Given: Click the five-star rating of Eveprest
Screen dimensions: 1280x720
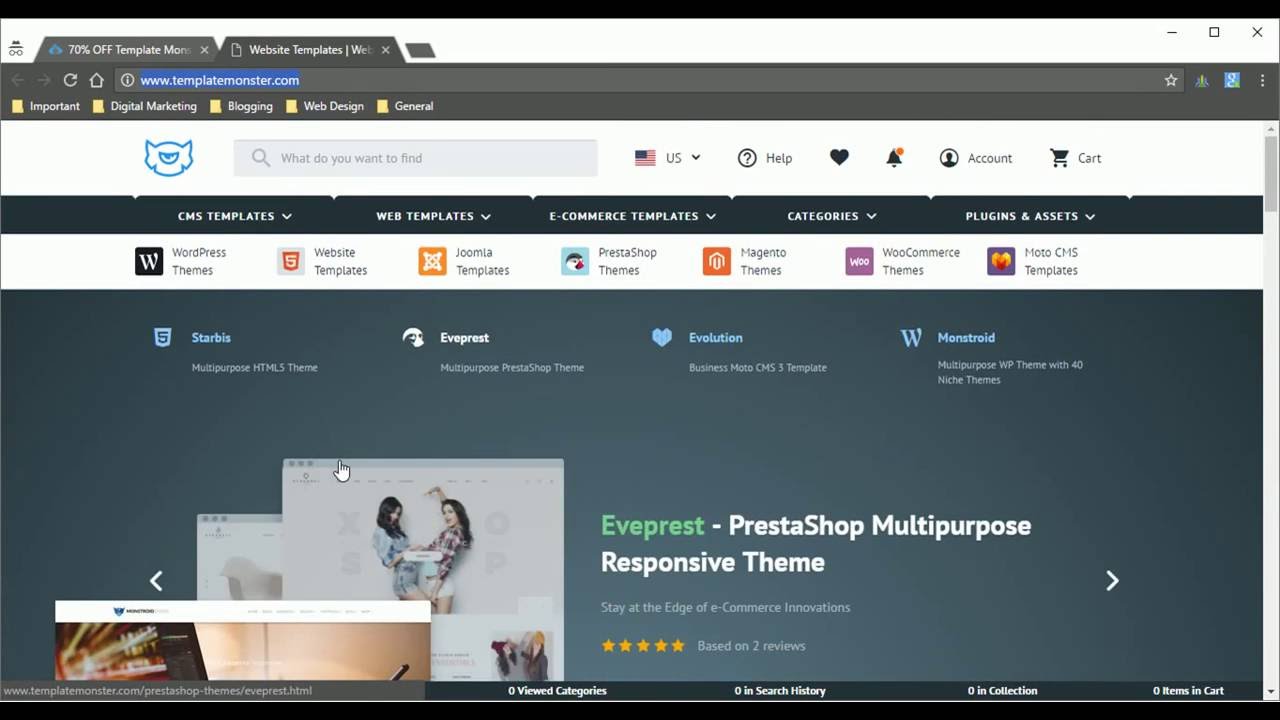Looking at the screenshot, I should tap(643, 646).
